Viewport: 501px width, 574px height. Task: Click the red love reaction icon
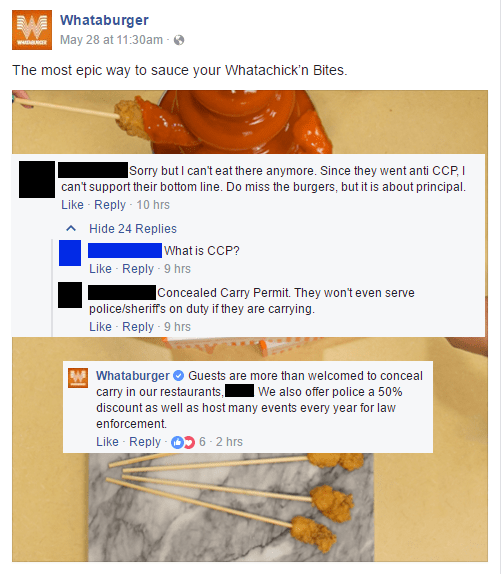click(189, 442)
